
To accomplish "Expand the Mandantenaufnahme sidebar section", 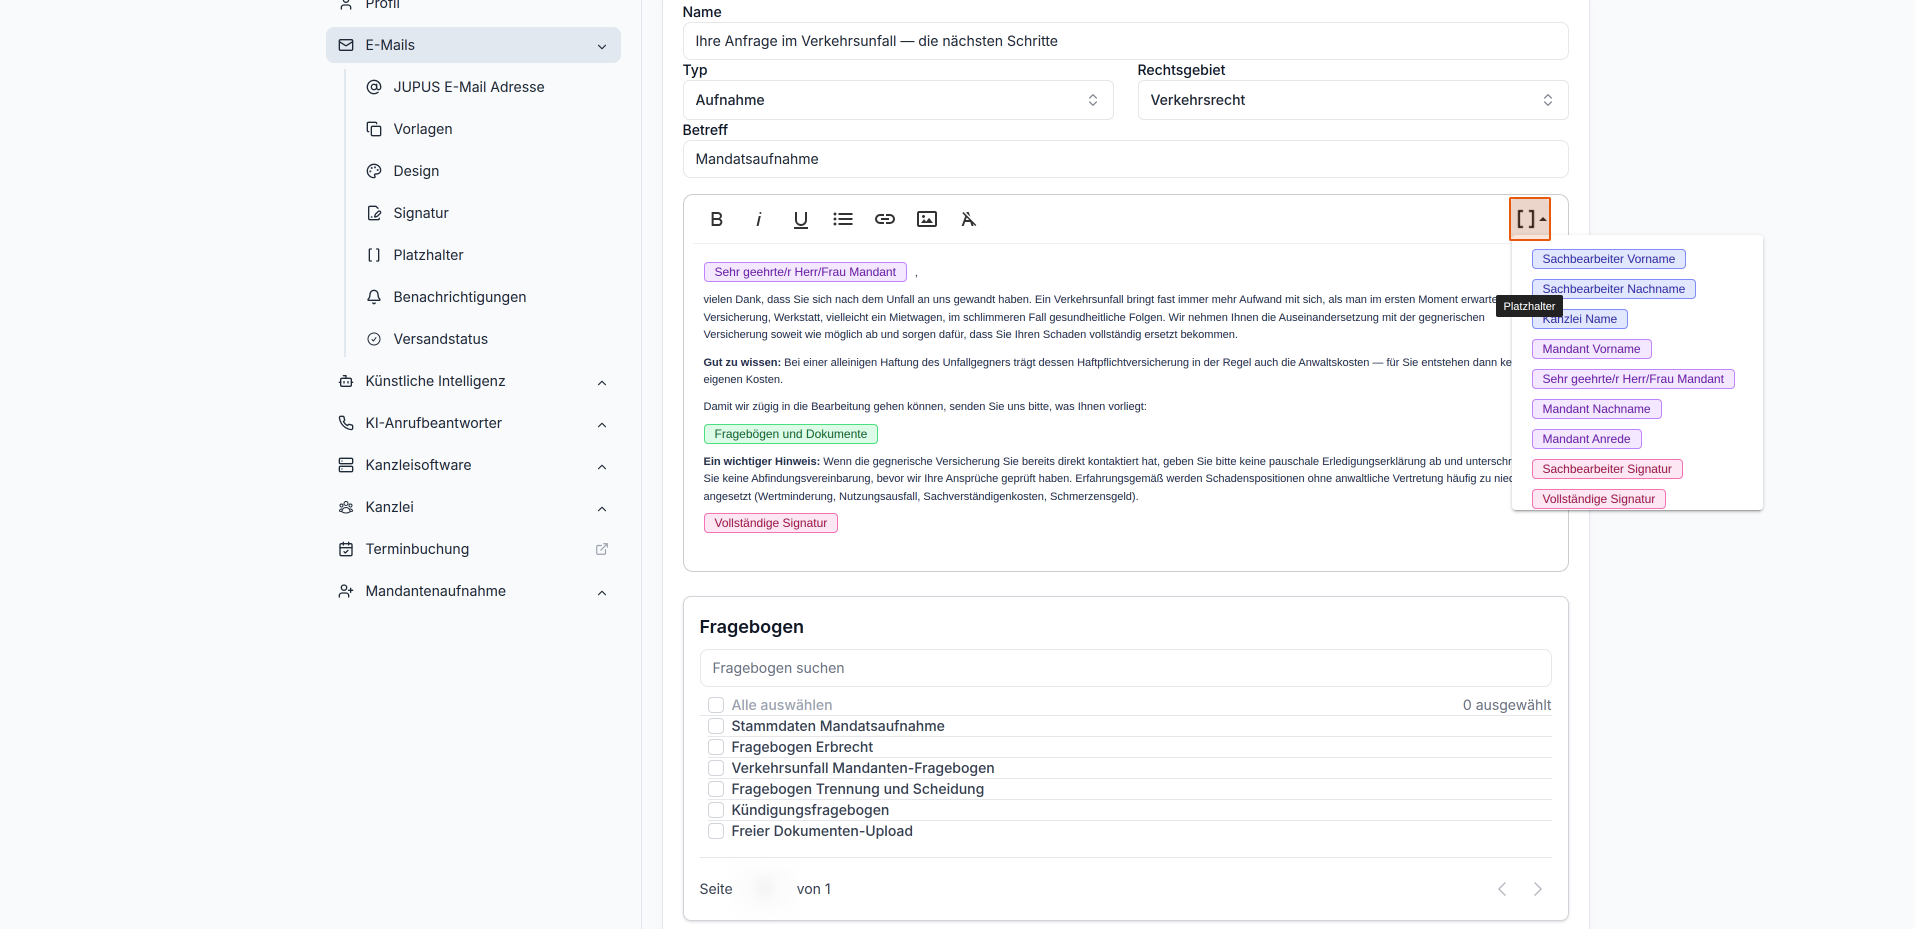I will 473,591.
